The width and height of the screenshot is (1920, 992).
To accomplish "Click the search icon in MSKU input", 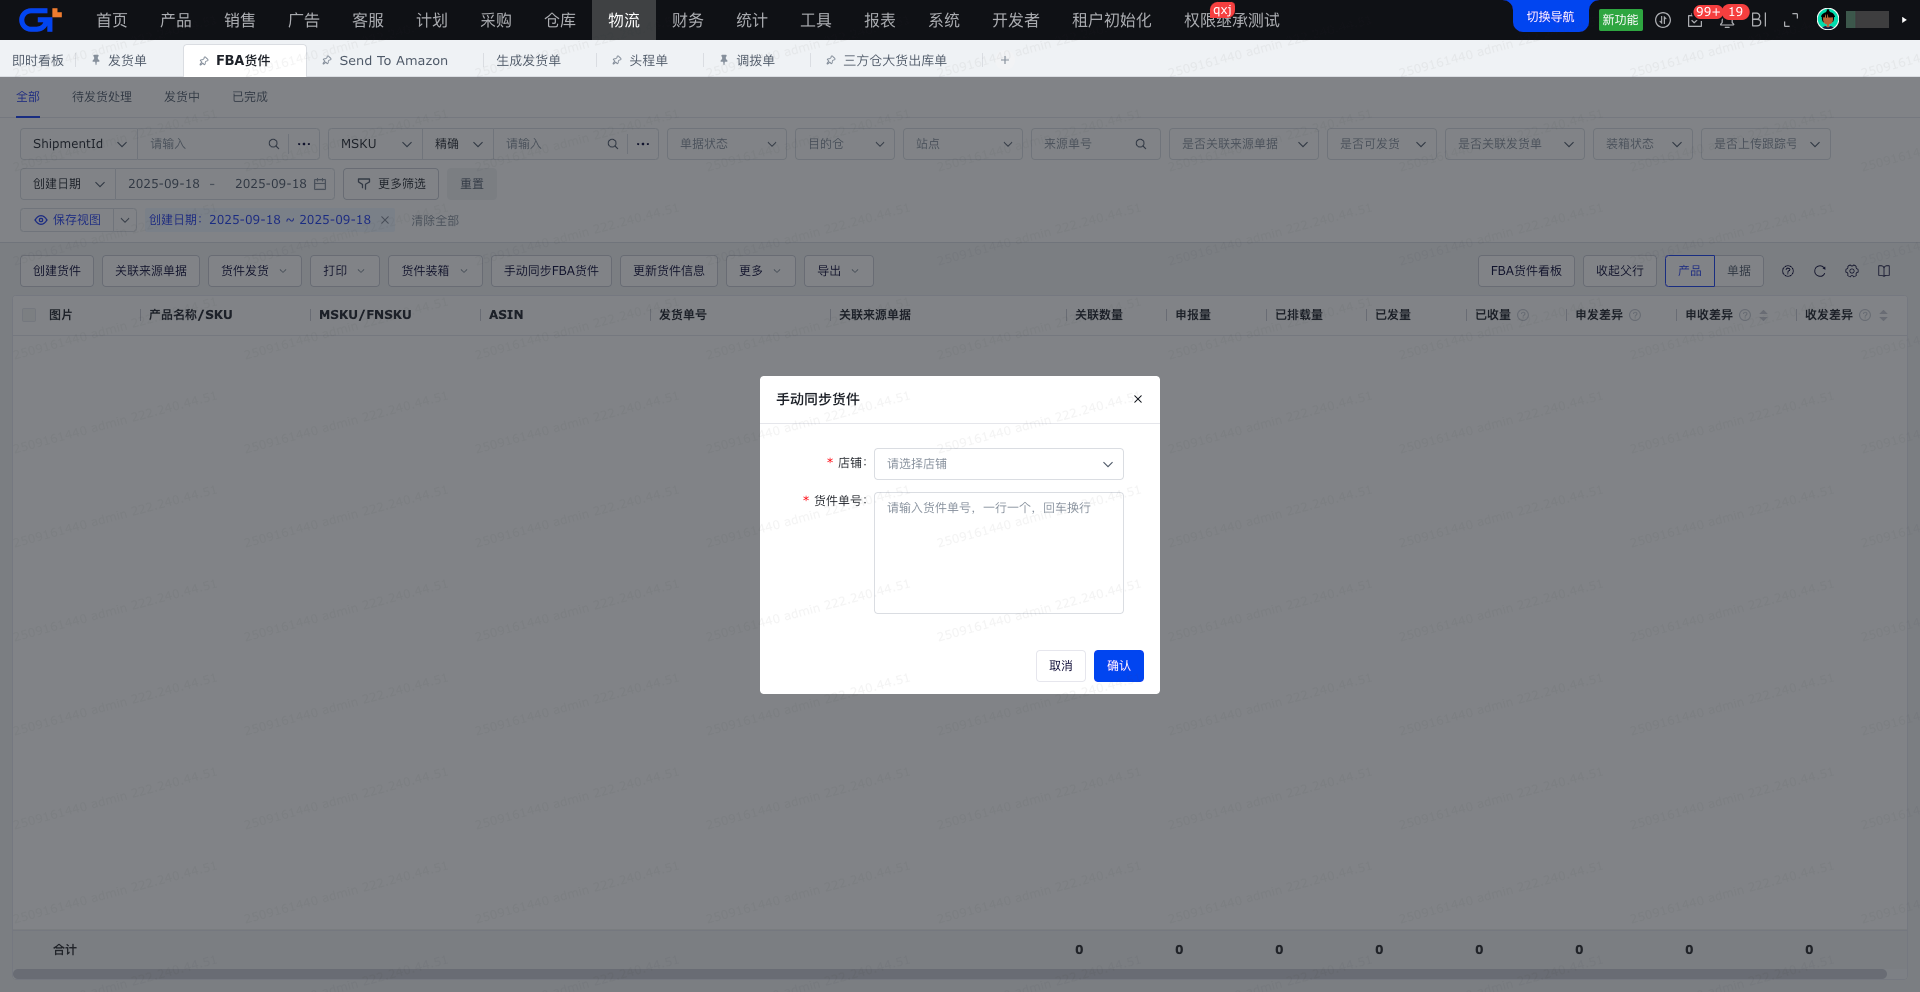I will [x=612, y=144].
